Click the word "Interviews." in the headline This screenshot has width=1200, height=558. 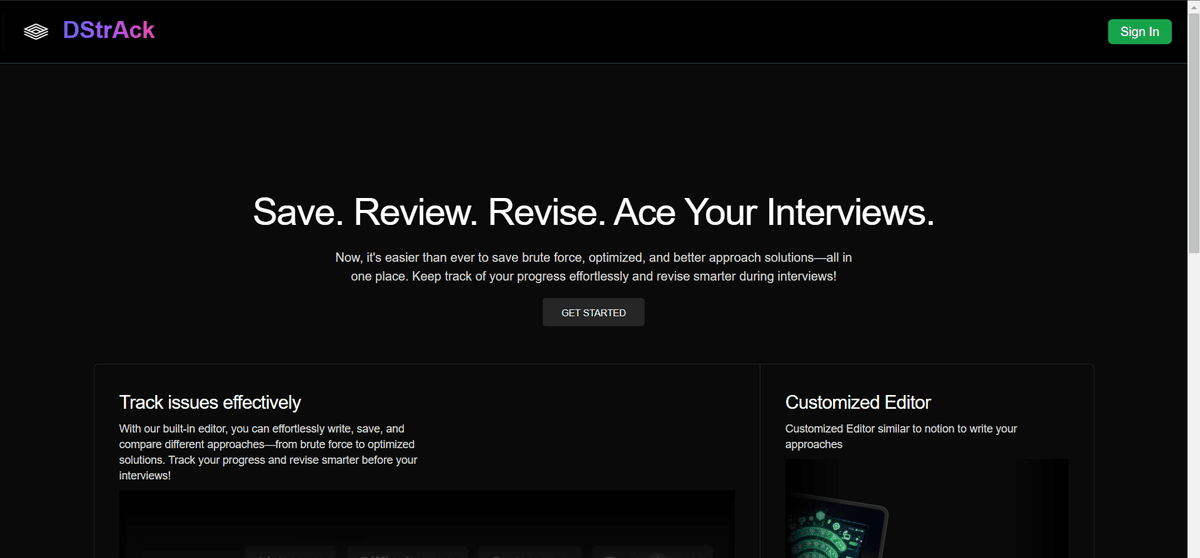(850, 212)
